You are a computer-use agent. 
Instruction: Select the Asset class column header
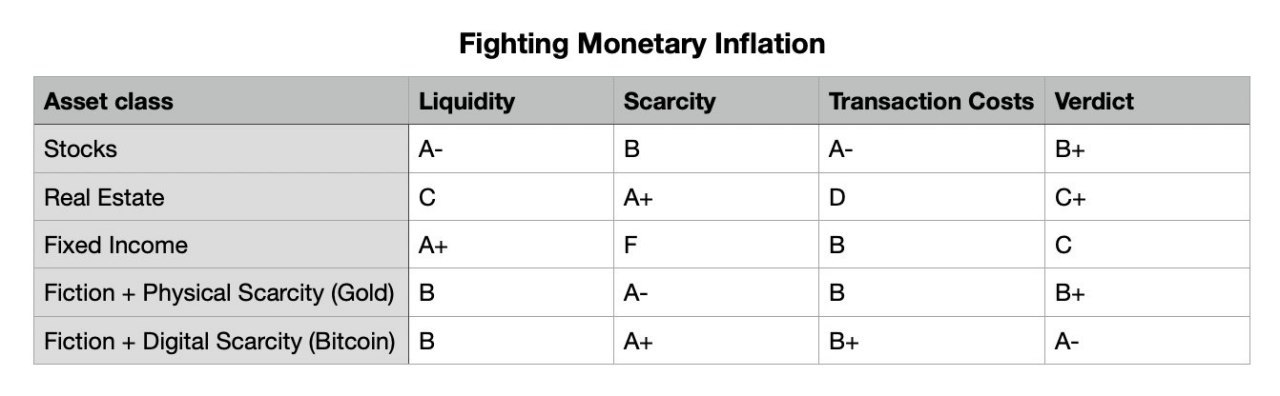coord(221,101)
